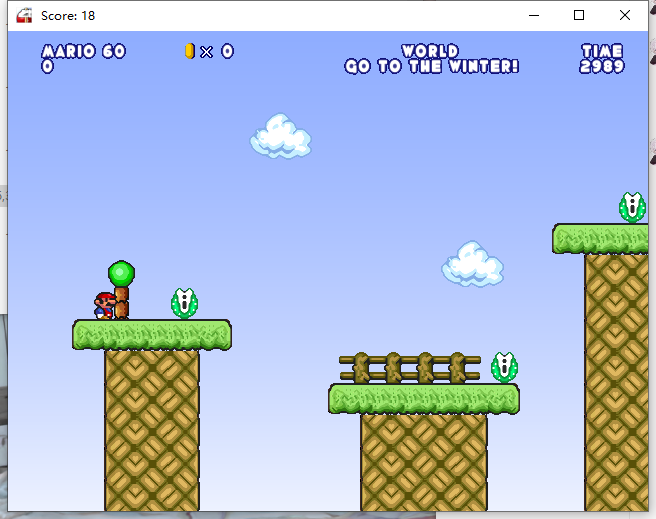The height and width of the screenshot is (519, 656).
Task: Click the wooden fence on the middle platform
Action: point(410,368)
